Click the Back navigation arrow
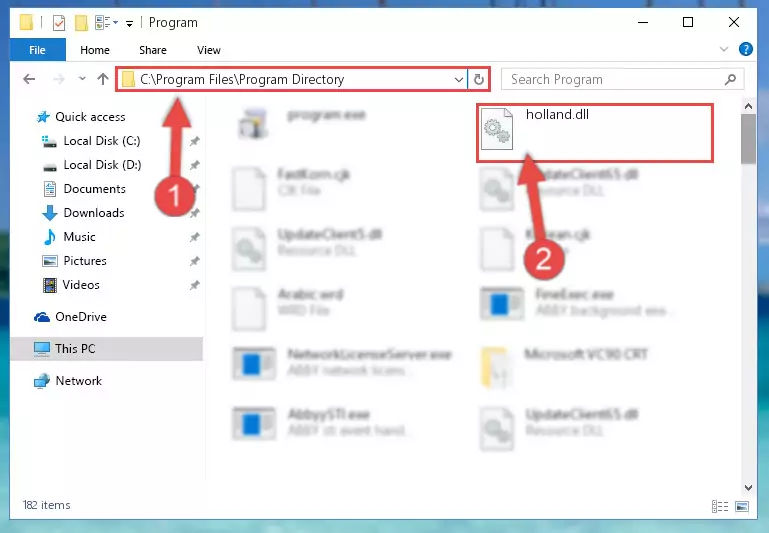The width and height of the screenshot is (769, 533). 29,79
